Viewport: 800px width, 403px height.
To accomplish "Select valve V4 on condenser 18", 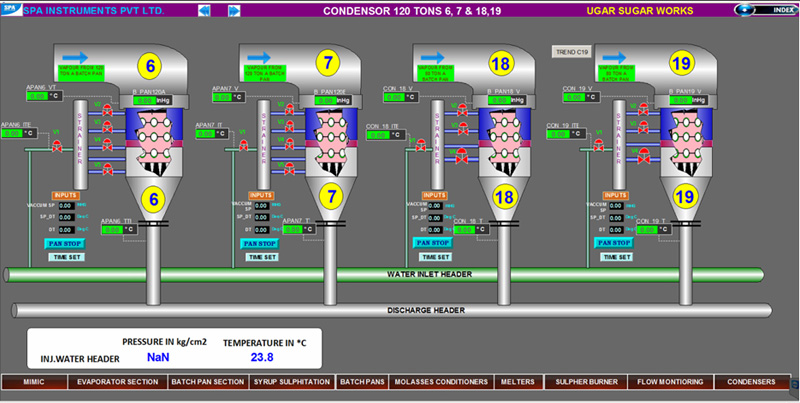I will click(x=462, y=157).
